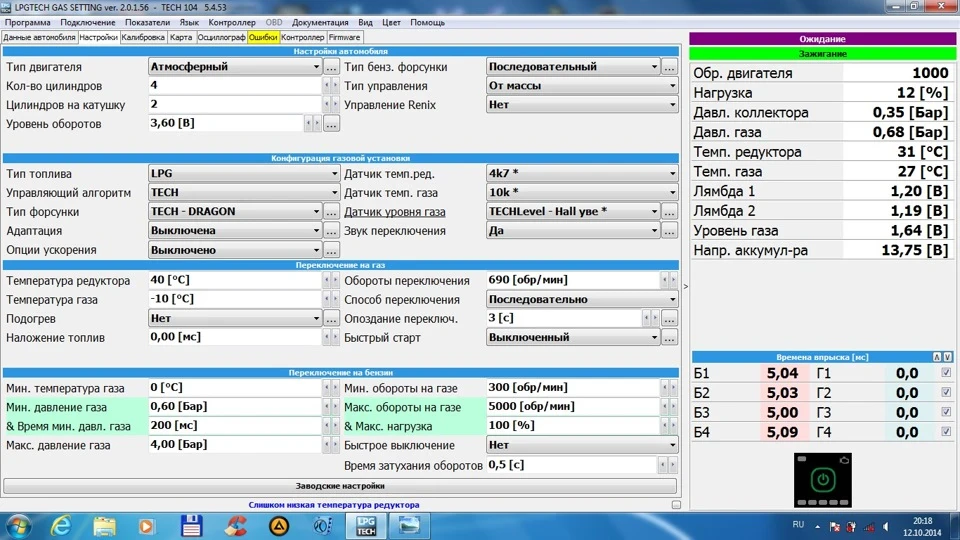Click the green power switch button image
Viewport: 960px width, 540px height.
coord(822,479)
